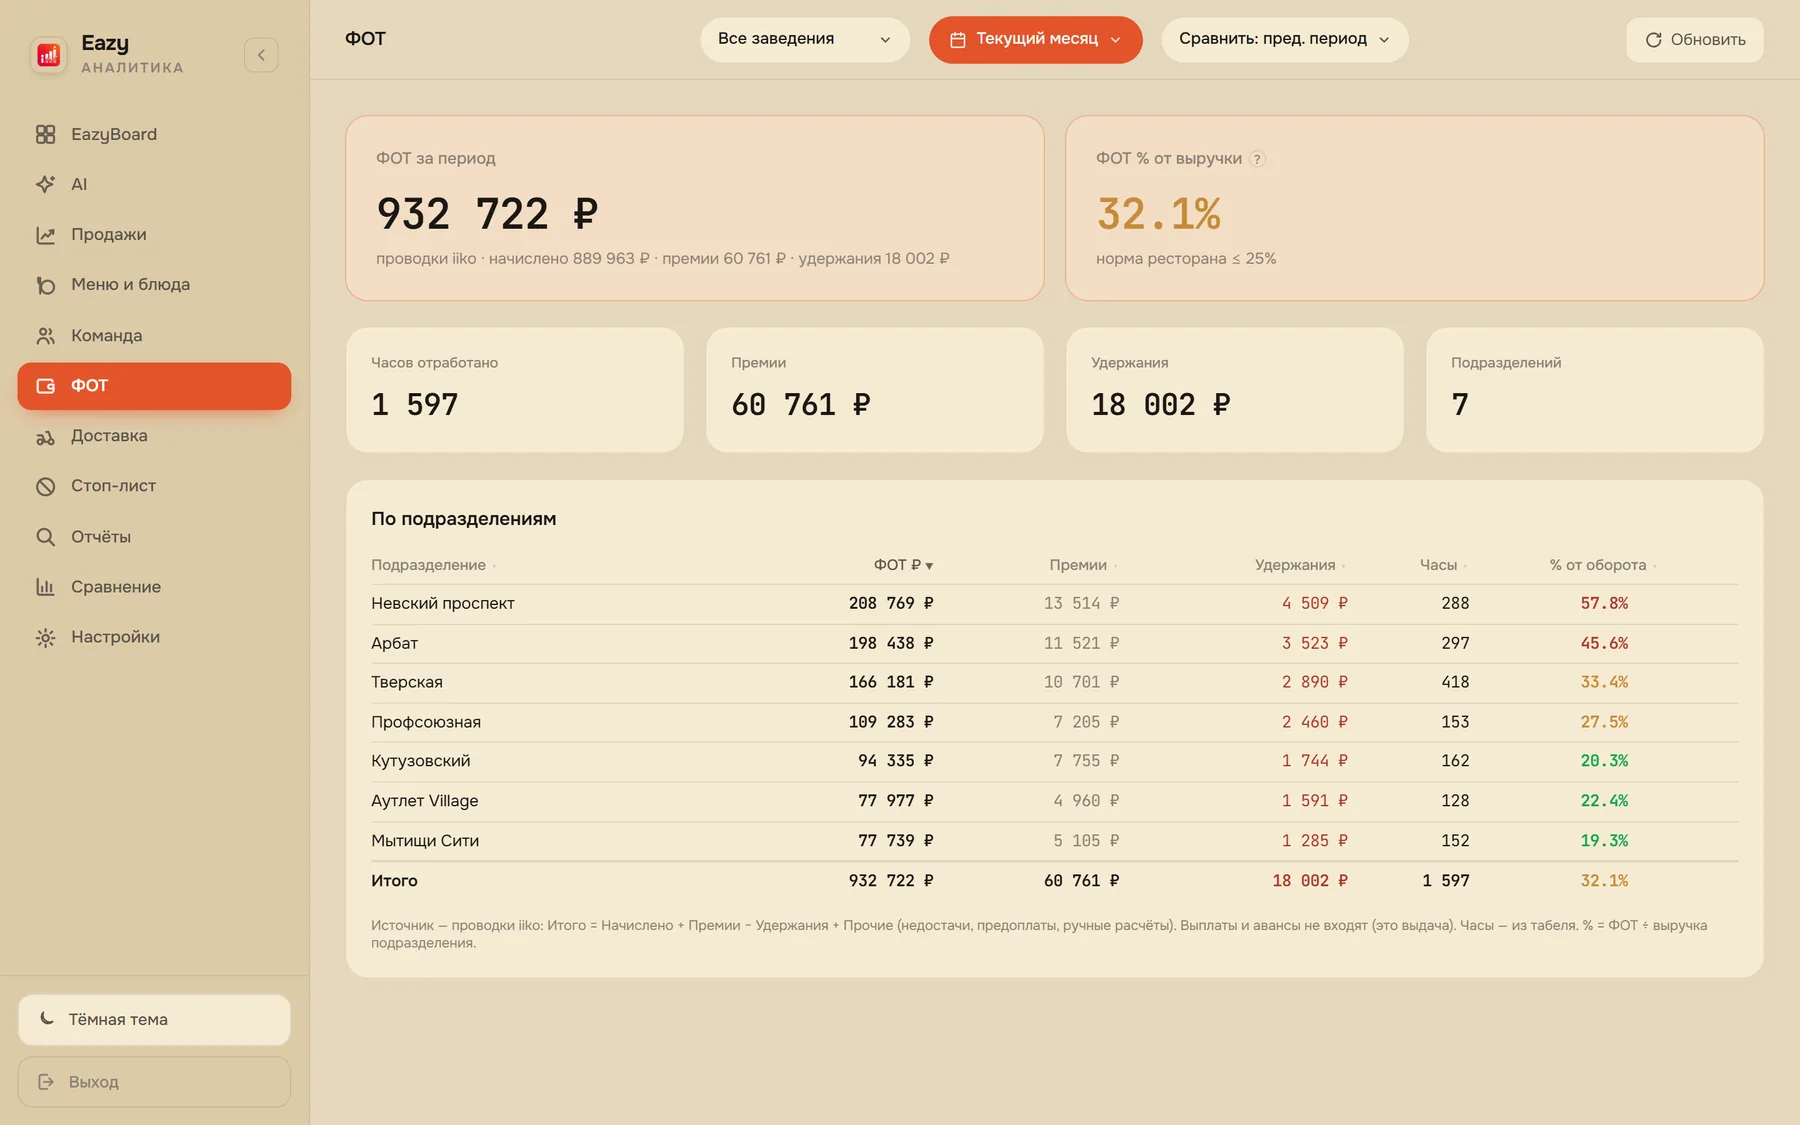Click the Удержания 18 002 ₽ card value
The image size is (1800, 1125).
click(x=1161, y=404)
